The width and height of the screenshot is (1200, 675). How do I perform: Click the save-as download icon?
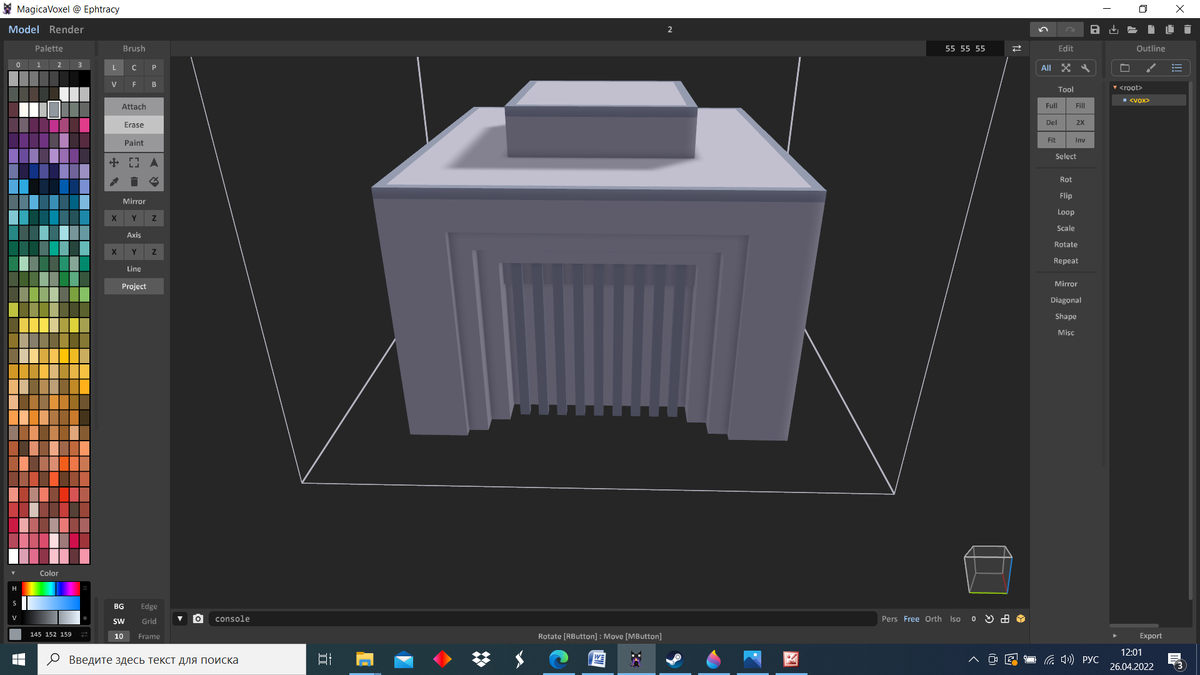(1114, 29)
